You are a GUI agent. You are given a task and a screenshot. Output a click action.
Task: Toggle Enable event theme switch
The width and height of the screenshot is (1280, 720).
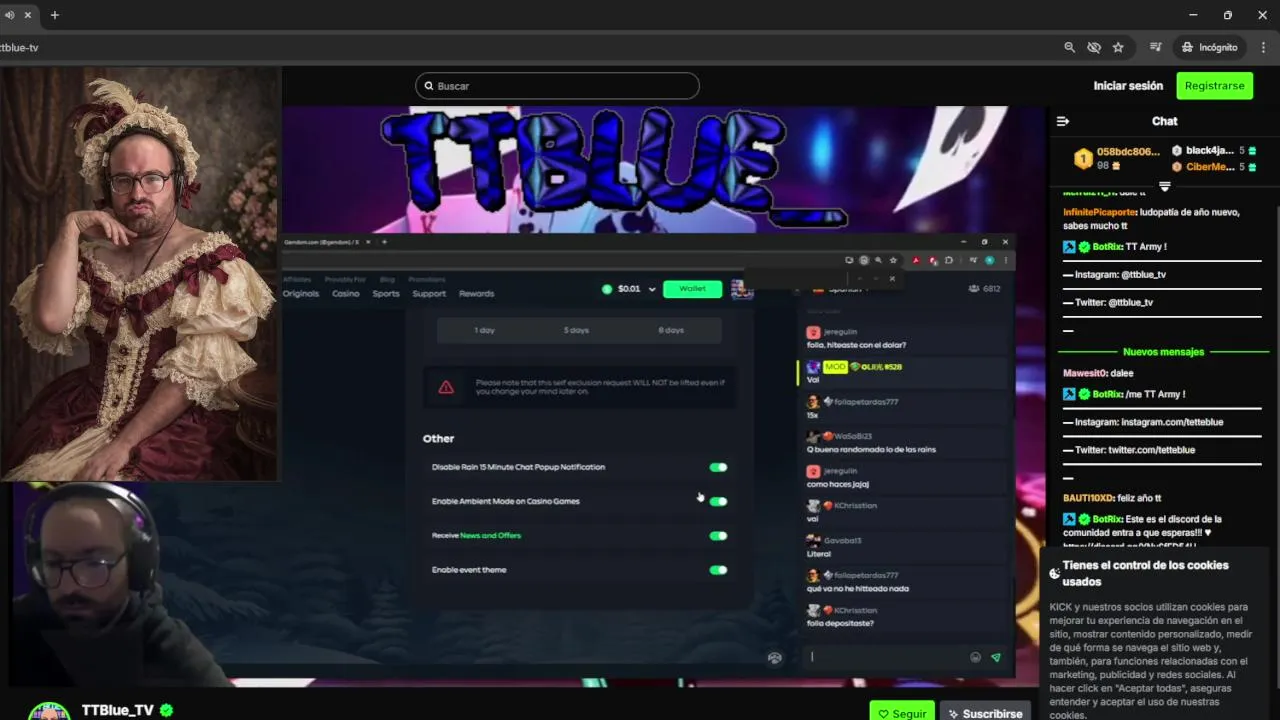[x=718, y=570]
